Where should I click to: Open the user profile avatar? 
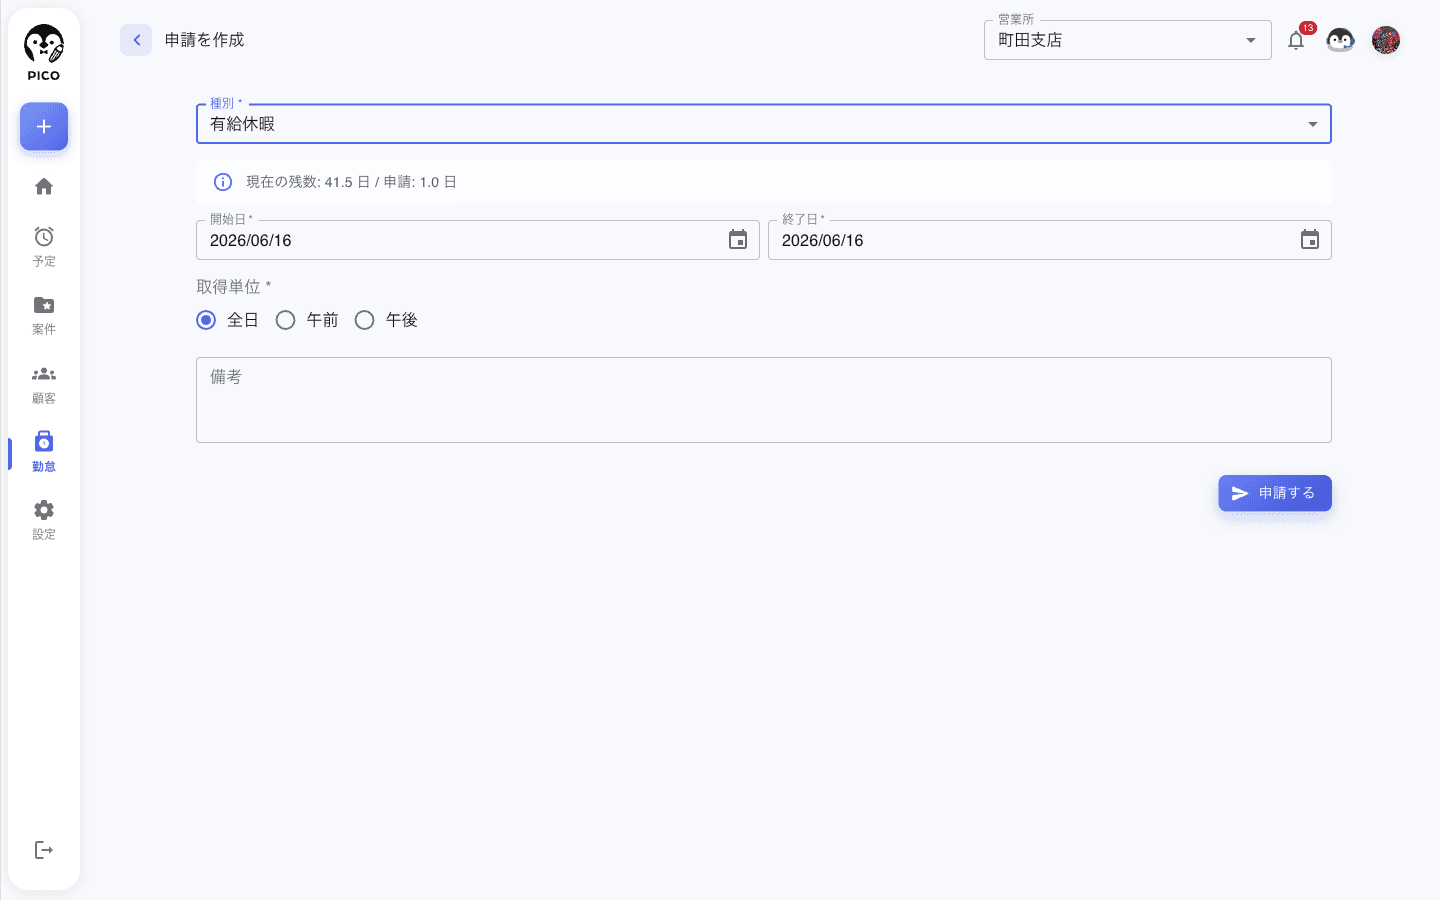[1386, 40]
